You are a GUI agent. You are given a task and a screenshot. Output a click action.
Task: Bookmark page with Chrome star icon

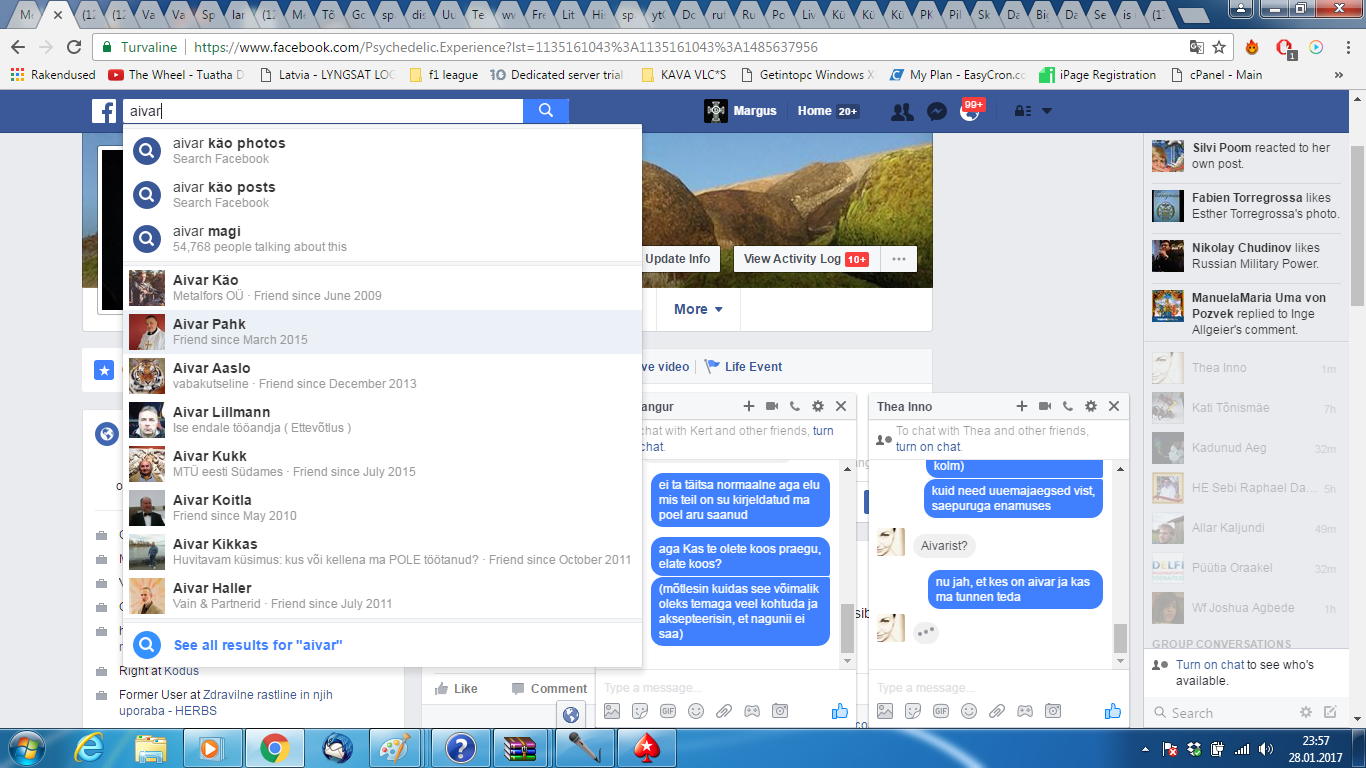coord(1219,47)
